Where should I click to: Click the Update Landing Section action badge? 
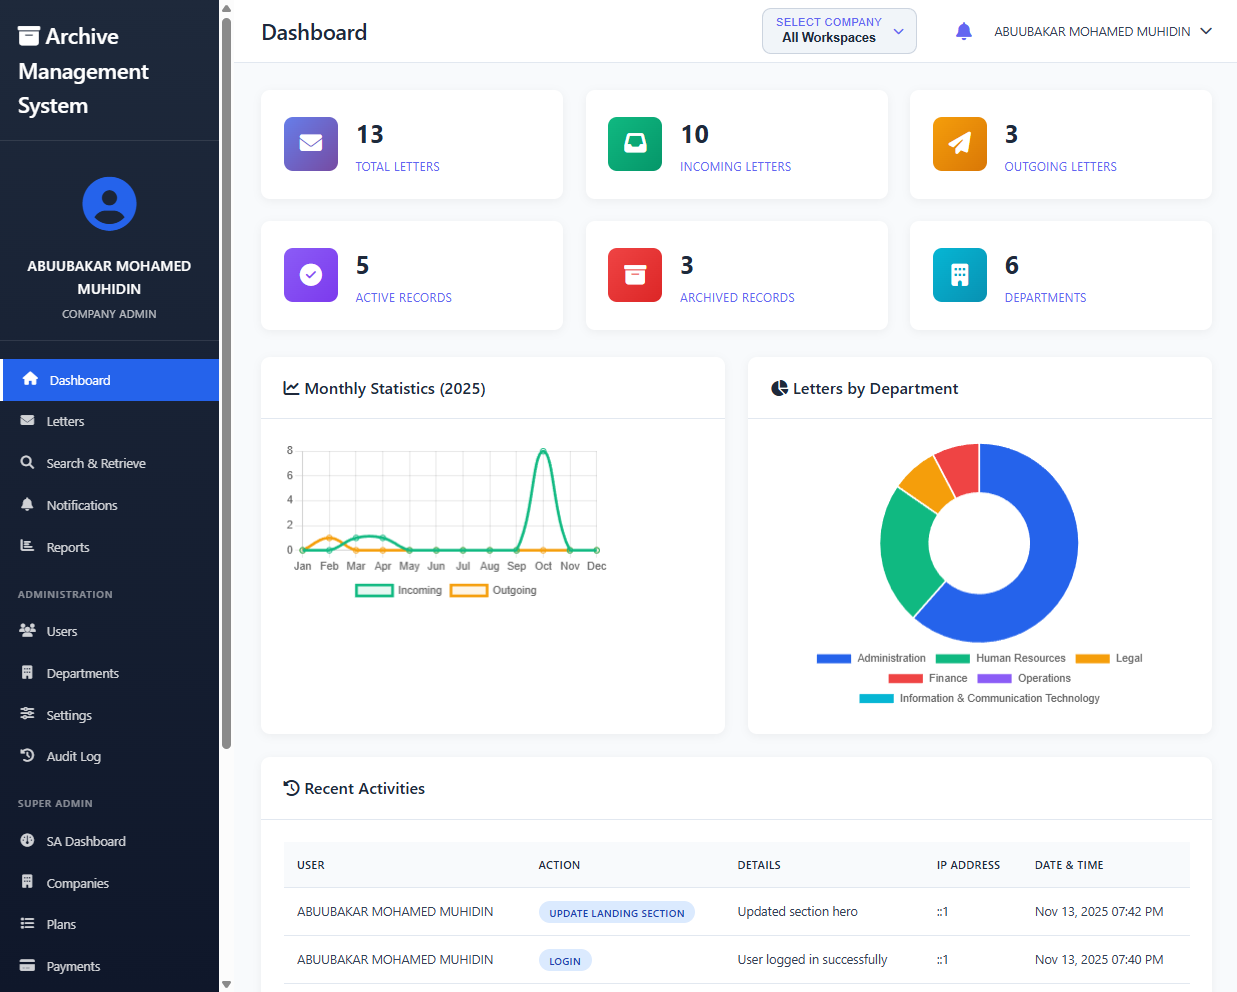616,913
